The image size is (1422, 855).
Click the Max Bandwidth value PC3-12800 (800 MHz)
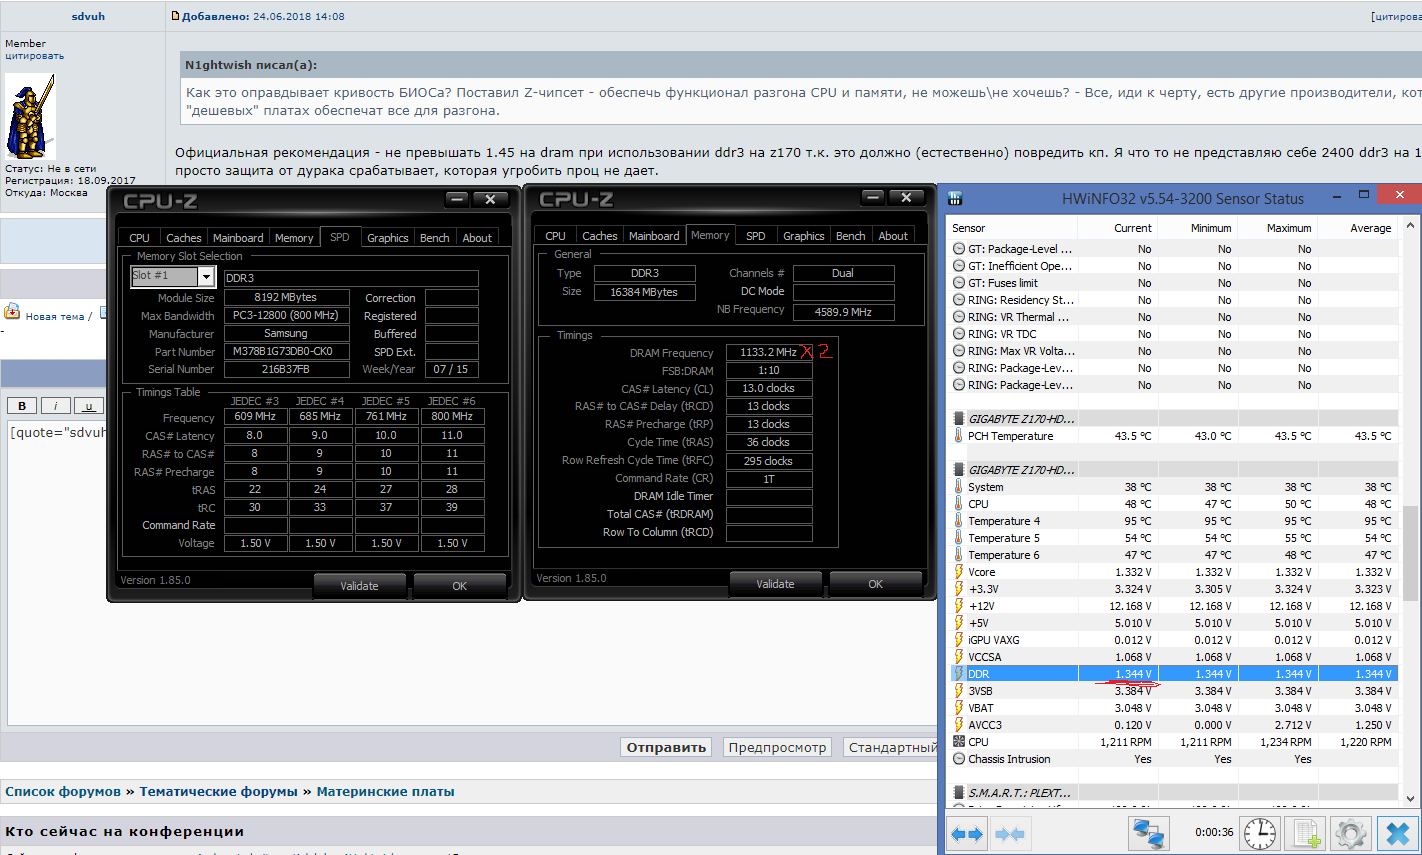coord(287,315)
